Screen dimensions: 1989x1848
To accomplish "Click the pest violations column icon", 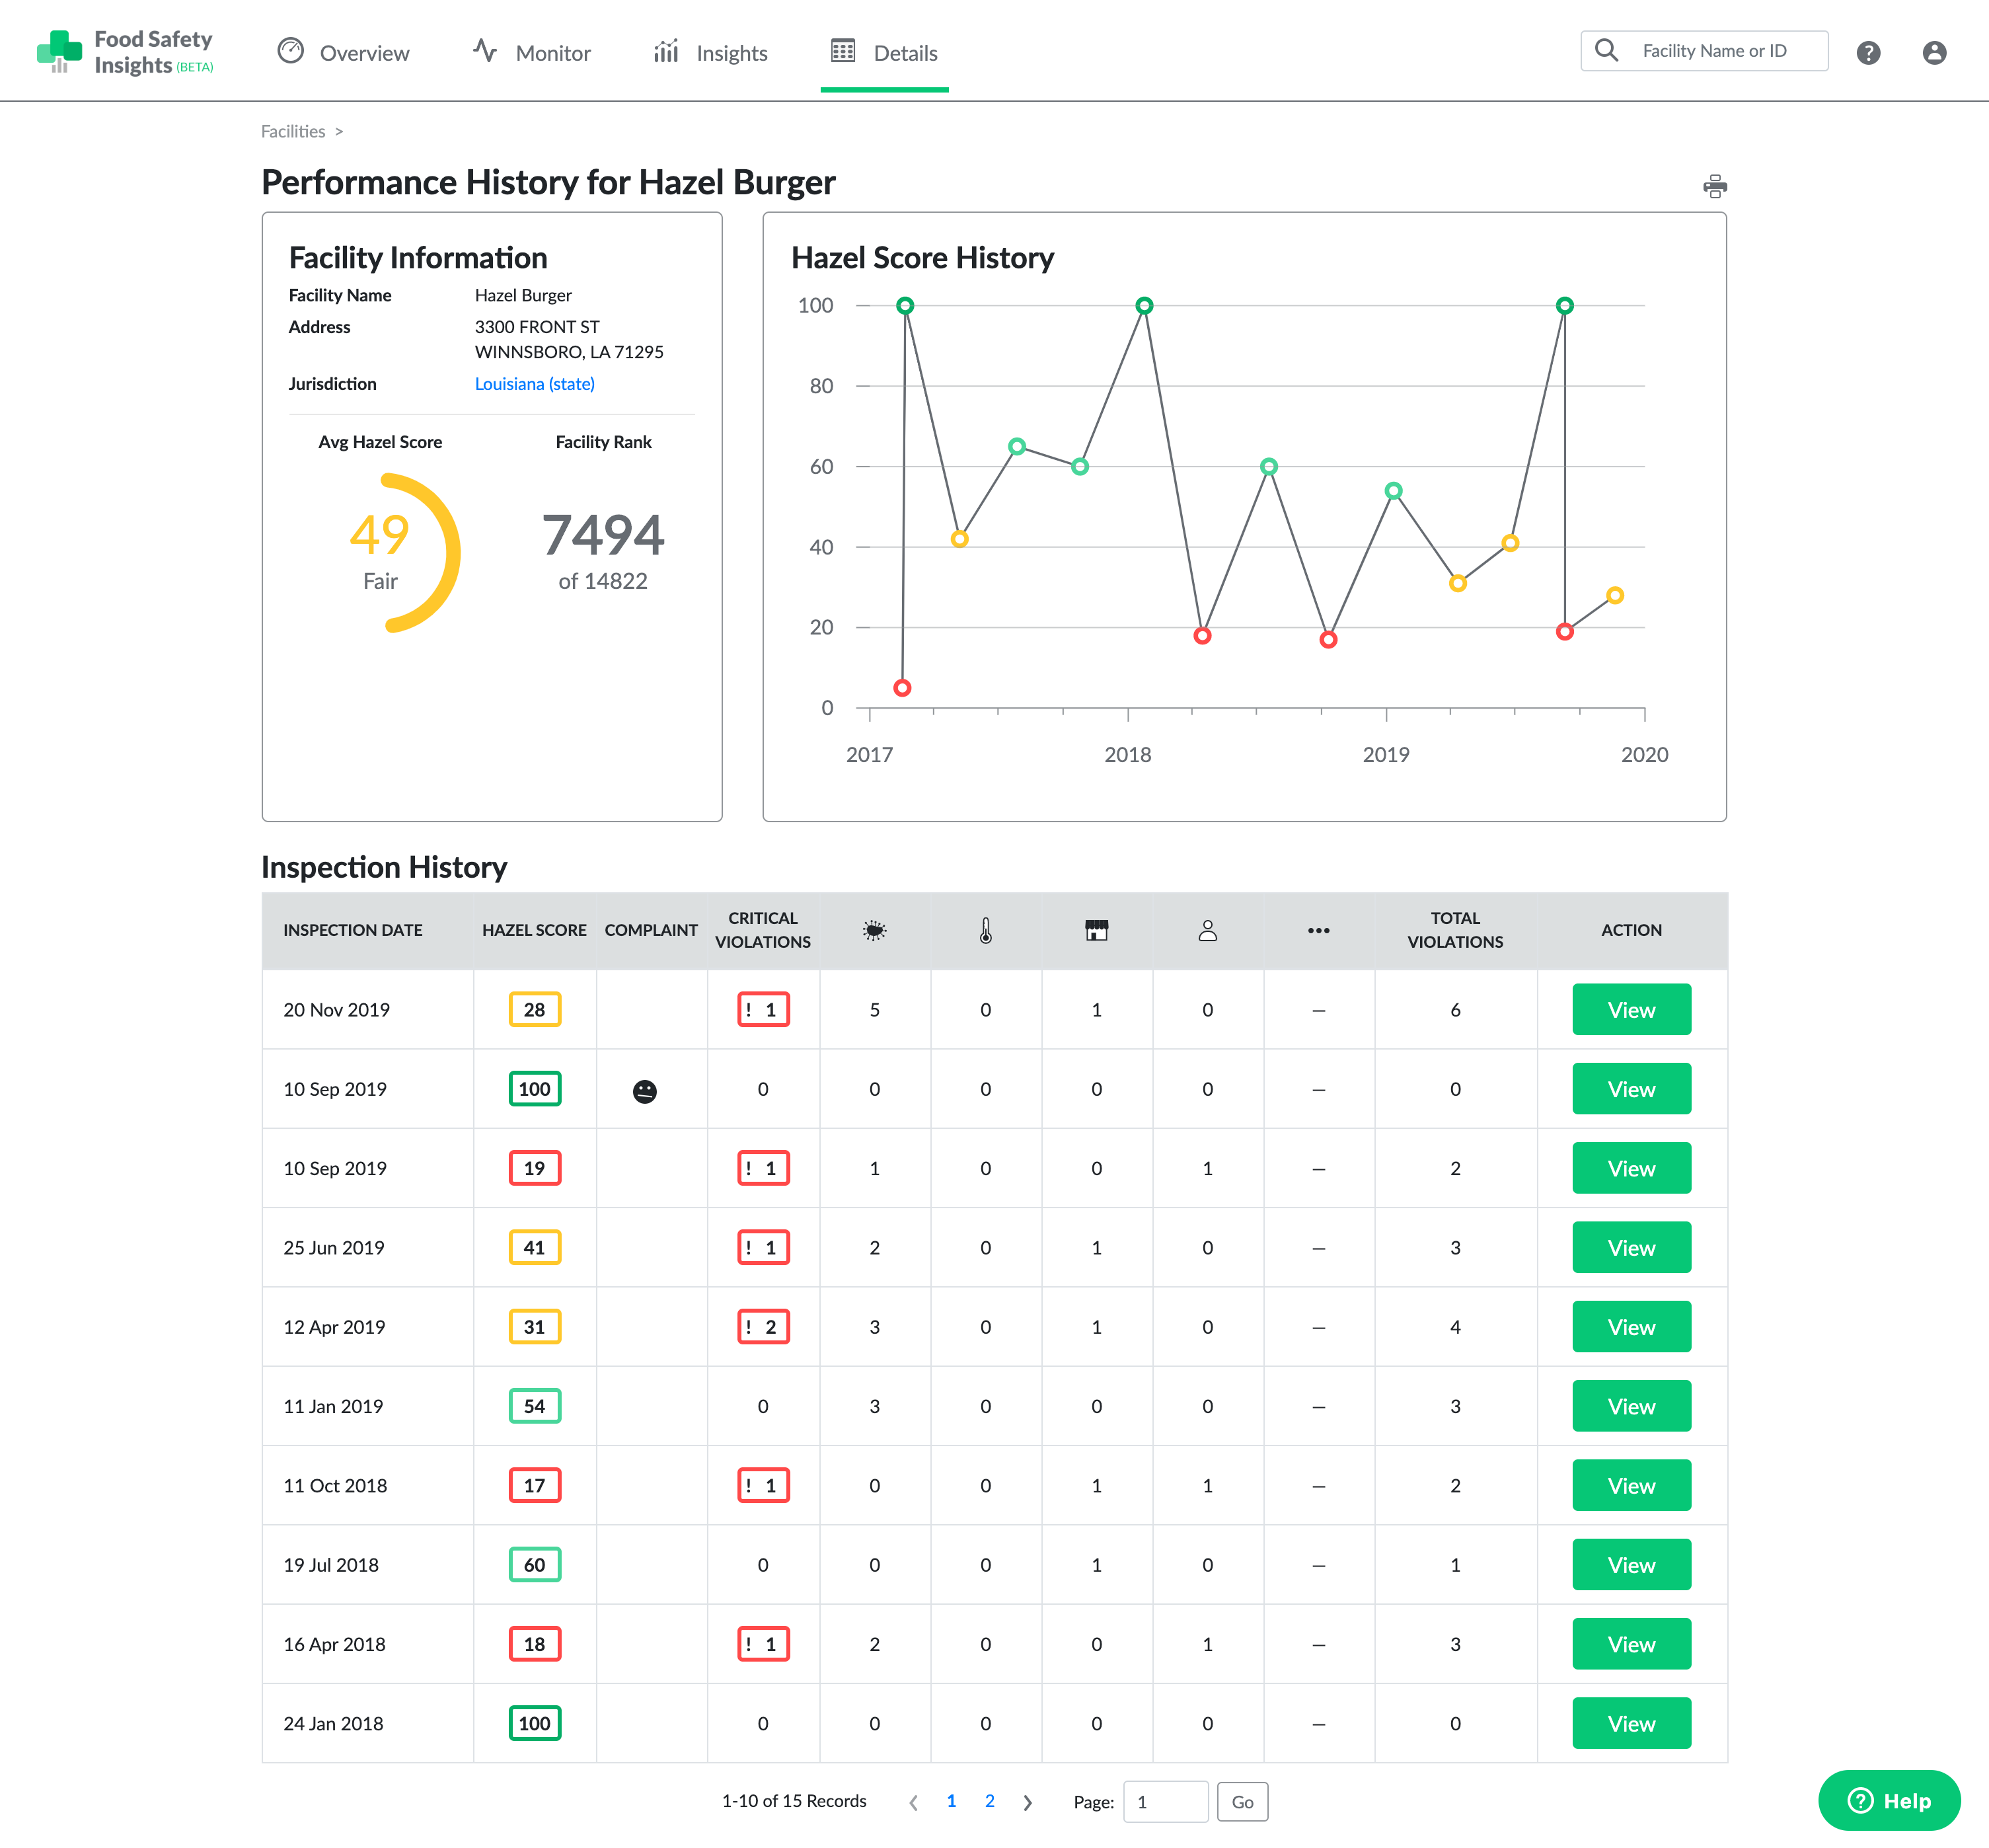I will coord(874,930).
